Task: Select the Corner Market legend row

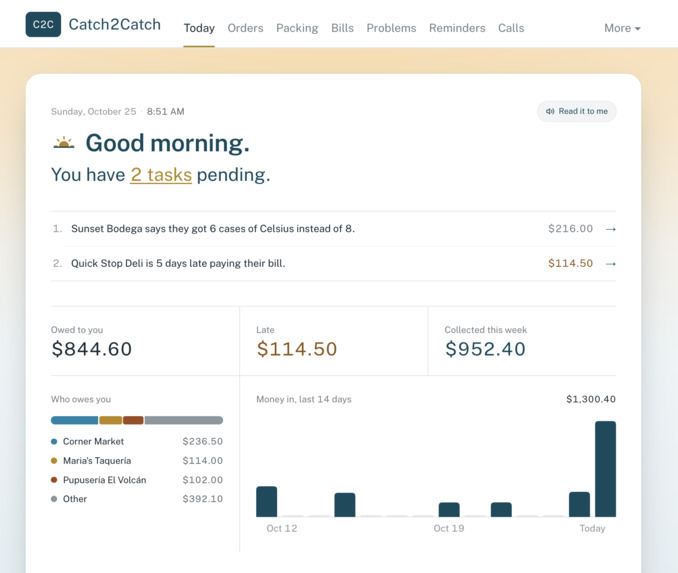Action: 137,442
